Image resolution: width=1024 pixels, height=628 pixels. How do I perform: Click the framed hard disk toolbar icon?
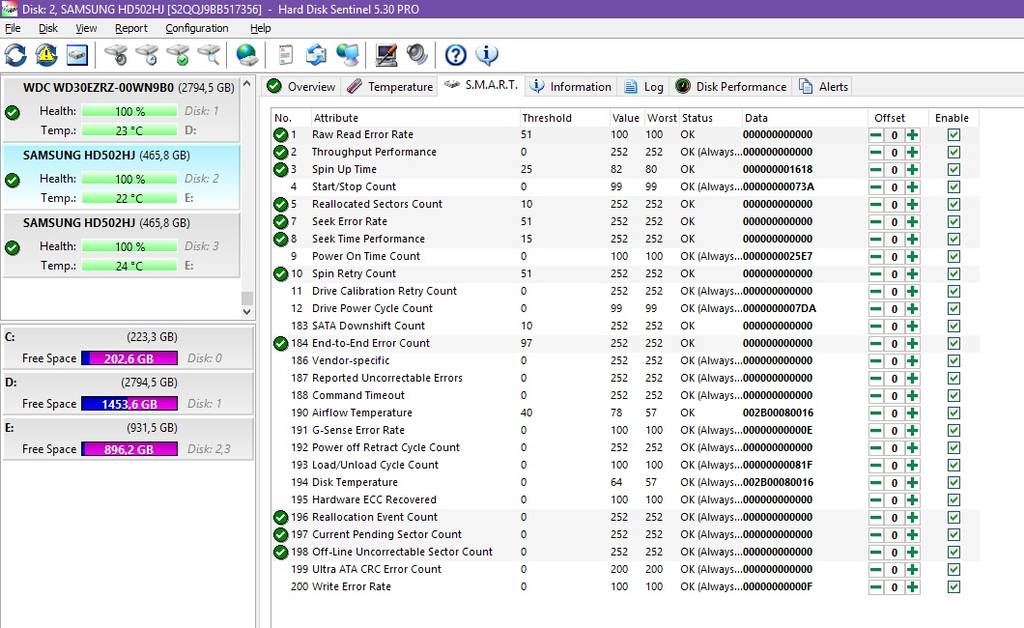pyautogui.click(x=77, y=55)
